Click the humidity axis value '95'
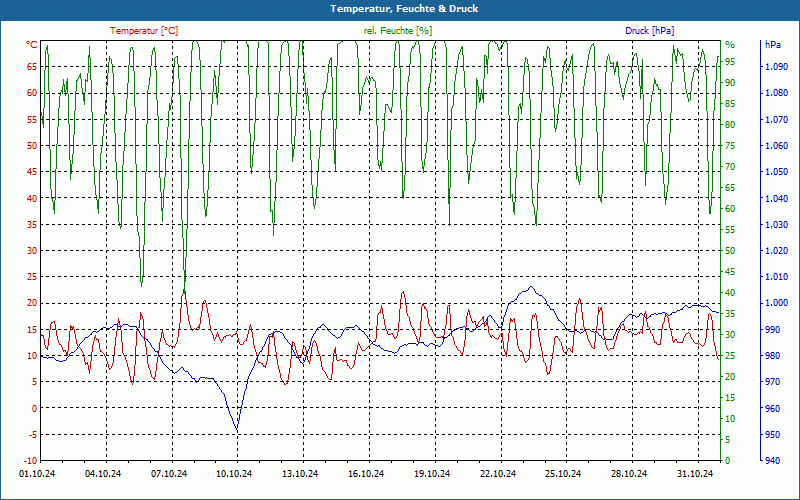The width and height of the screenshot is (800, 500). pos(730,62)
